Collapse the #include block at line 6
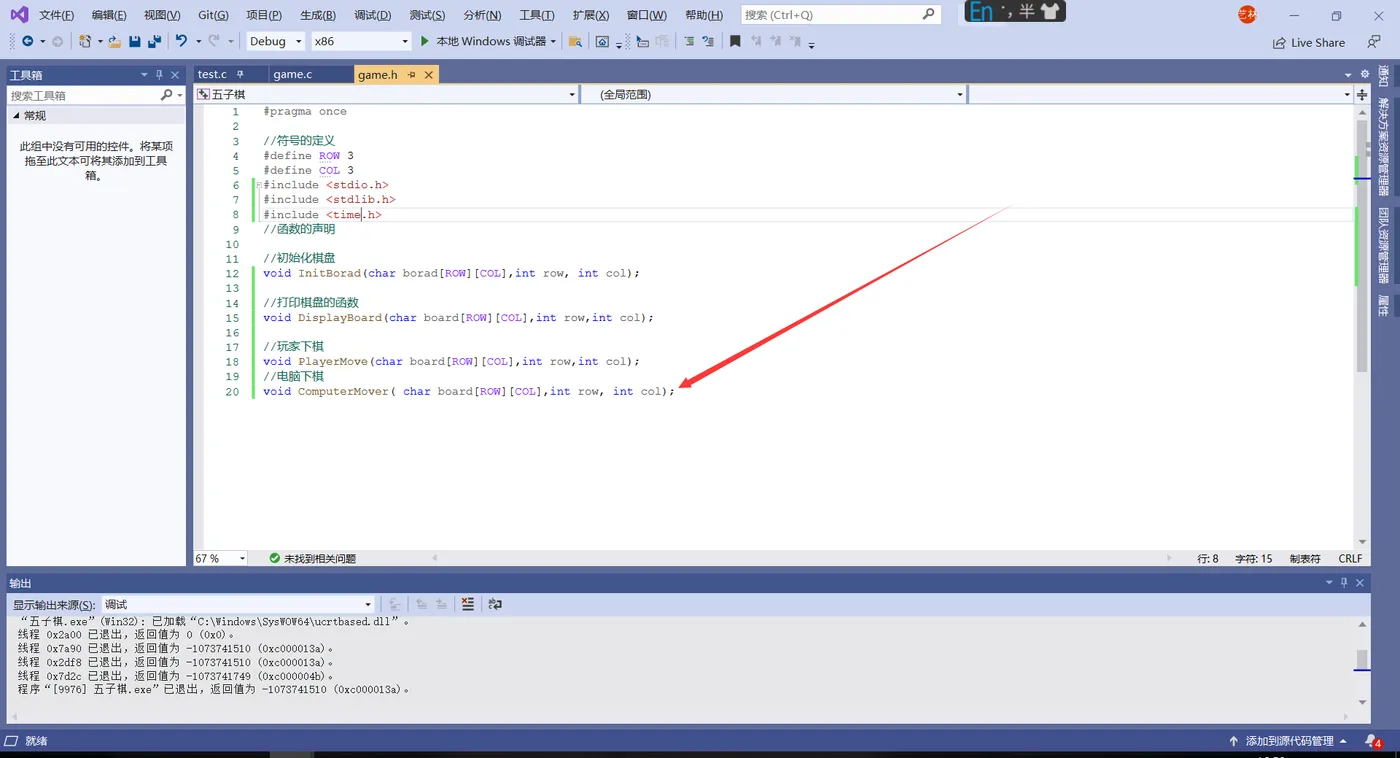Viewport: 1400px width, 758px height. [259, 185]
